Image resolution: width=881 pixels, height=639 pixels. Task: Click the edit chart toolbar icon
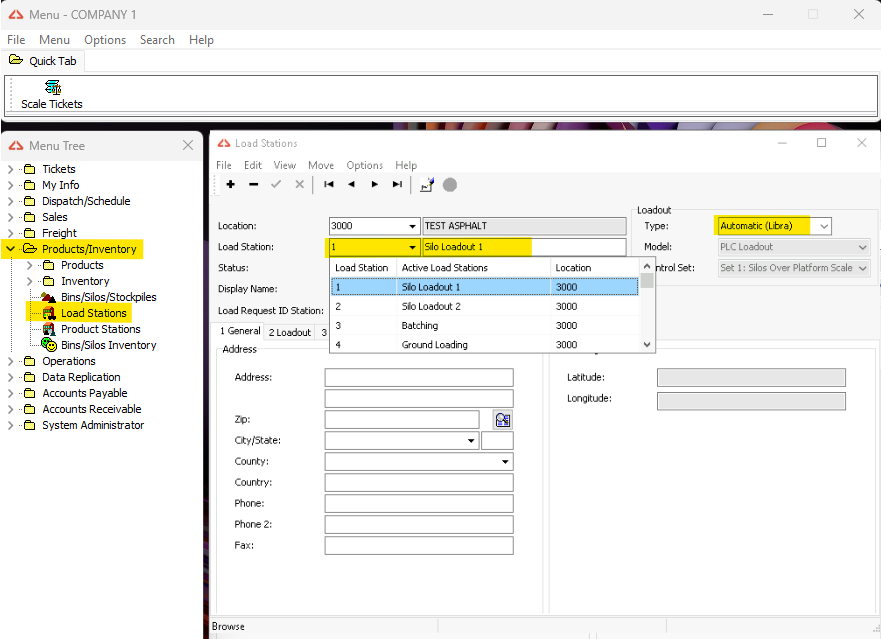coord(427,185)
